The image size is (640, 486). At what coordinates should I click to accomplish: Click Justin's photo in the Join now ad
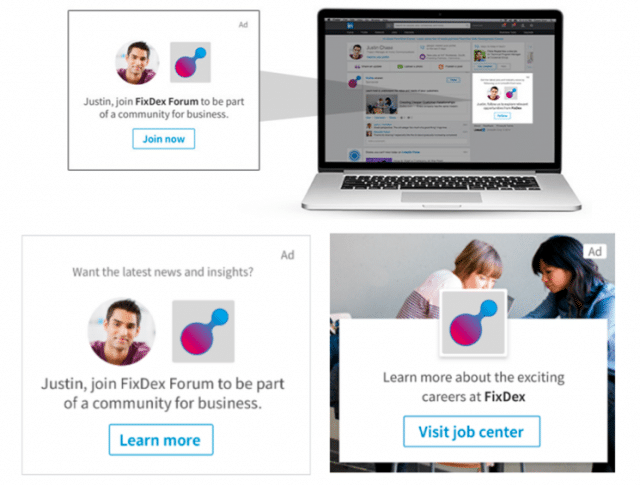(x=137, y=62)
